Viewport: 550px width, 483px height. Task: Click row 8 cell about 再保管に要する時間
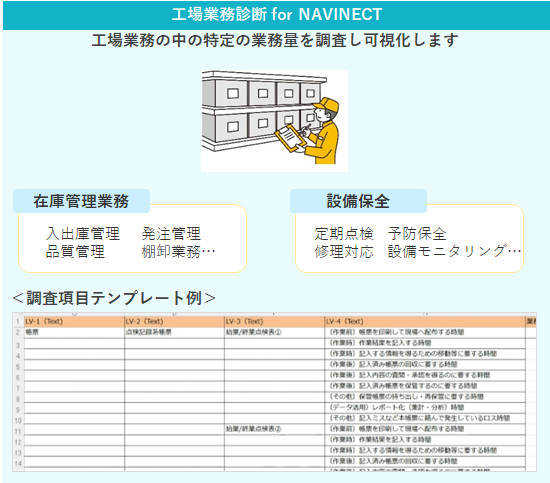(425, 397)
